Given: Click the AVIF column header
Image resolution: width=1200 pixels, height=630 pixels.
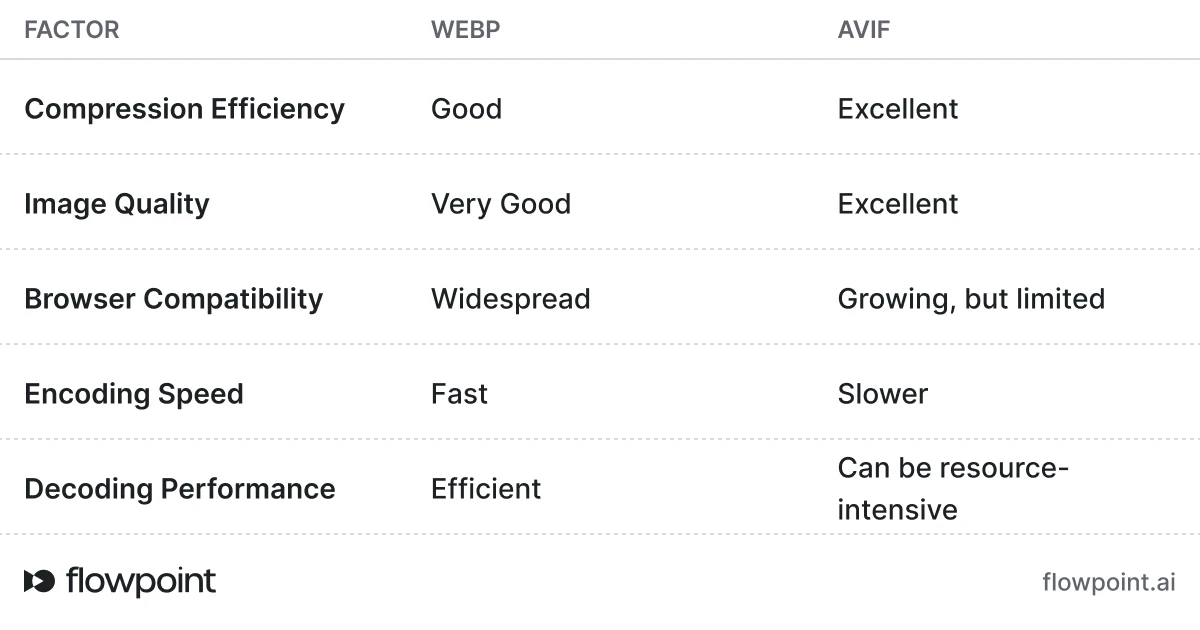Looking at the screenshot, I should (x=863, y=30).
